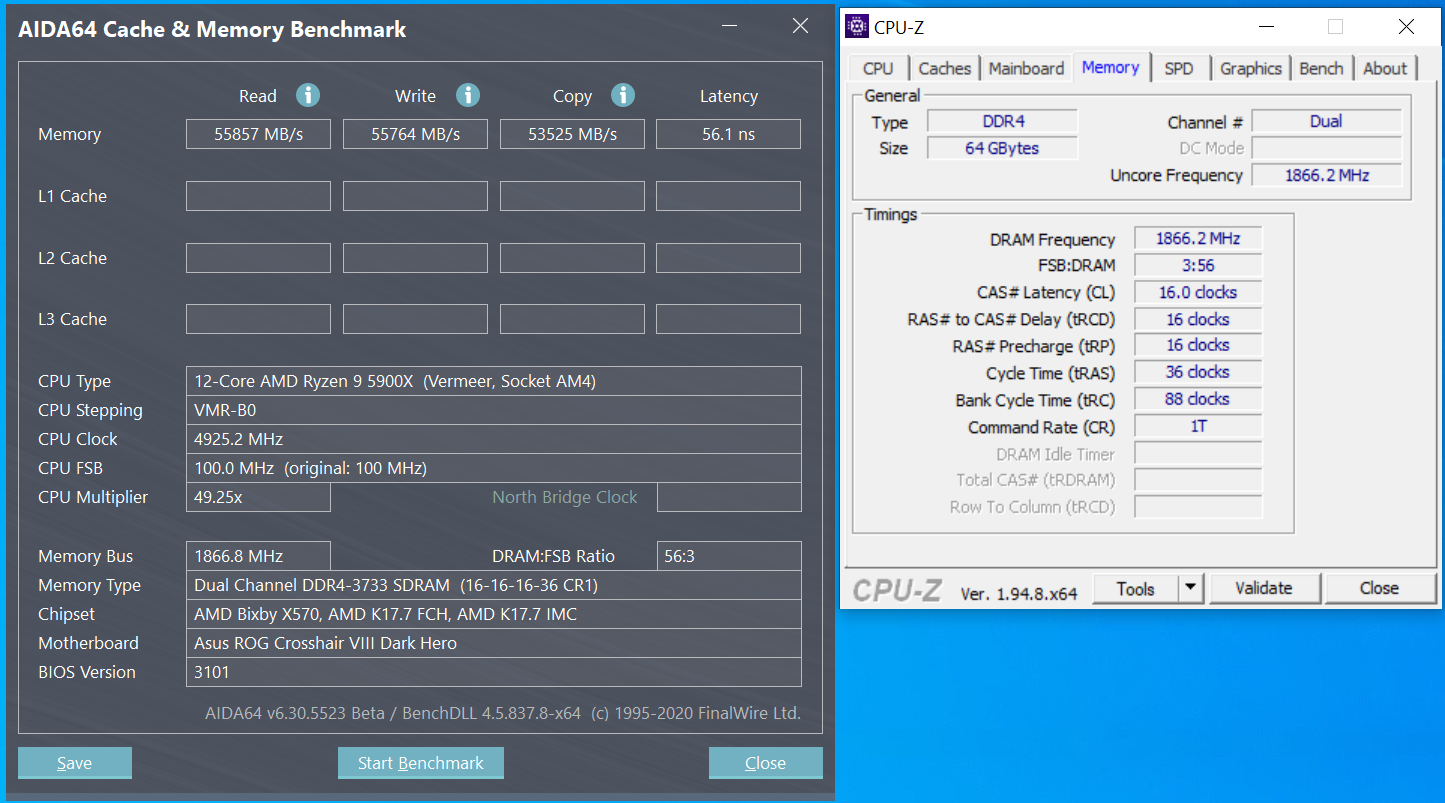Click Start Benchmark in AIDA64
This screenshot has width=1445, height=803.
pos(421,763)
